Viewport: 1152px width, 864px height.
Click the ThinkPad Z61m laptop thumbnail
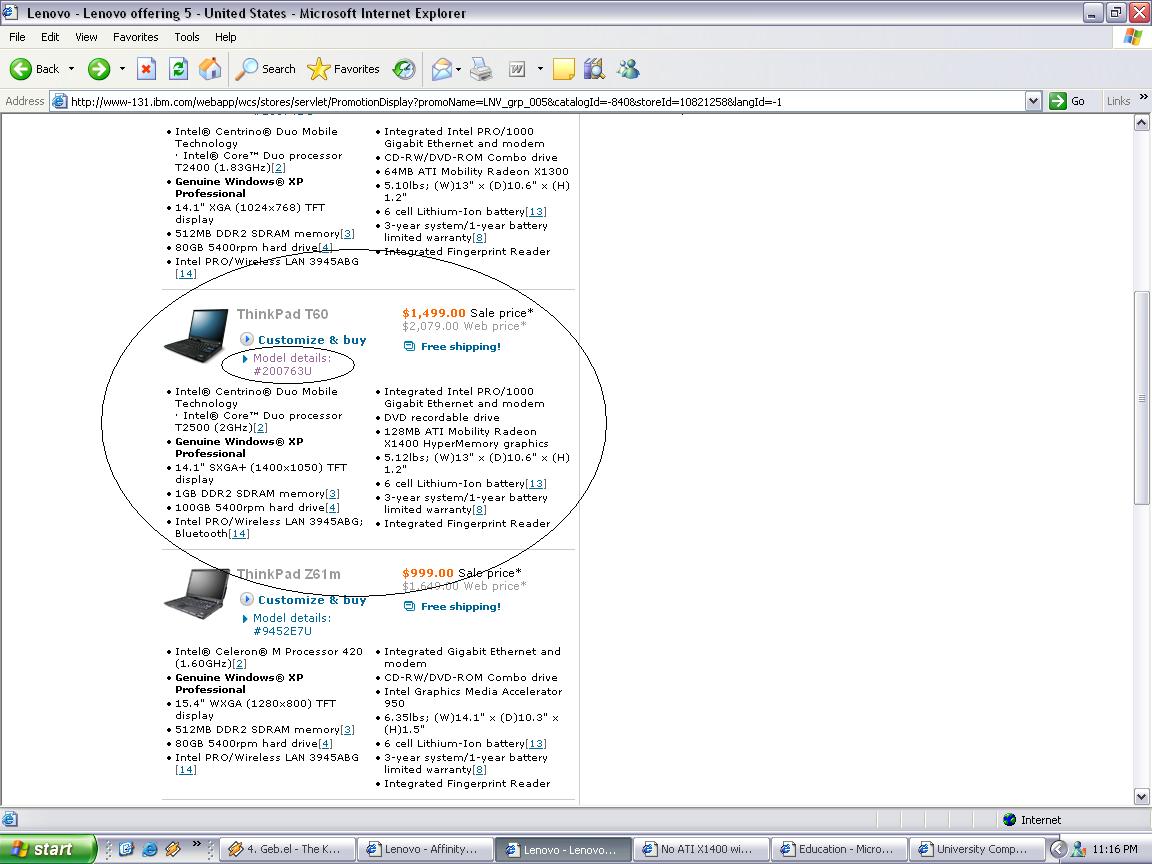[x=196, y=594]
